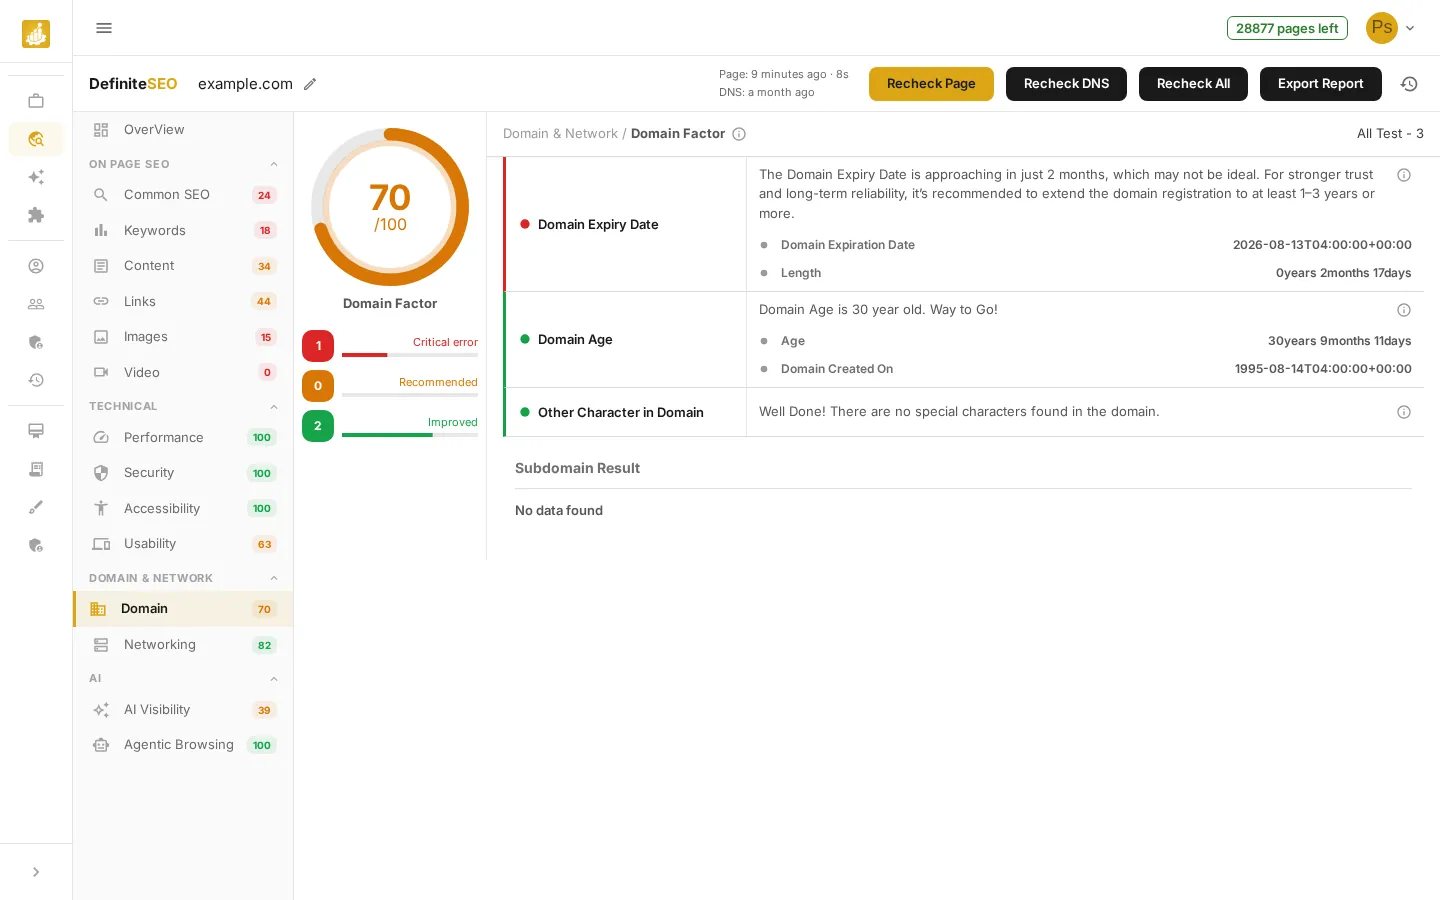This screenshot has height=900, width=1440.
Task: Open the AI sparkle icon in left rail
Action: [x=36, y=177]
